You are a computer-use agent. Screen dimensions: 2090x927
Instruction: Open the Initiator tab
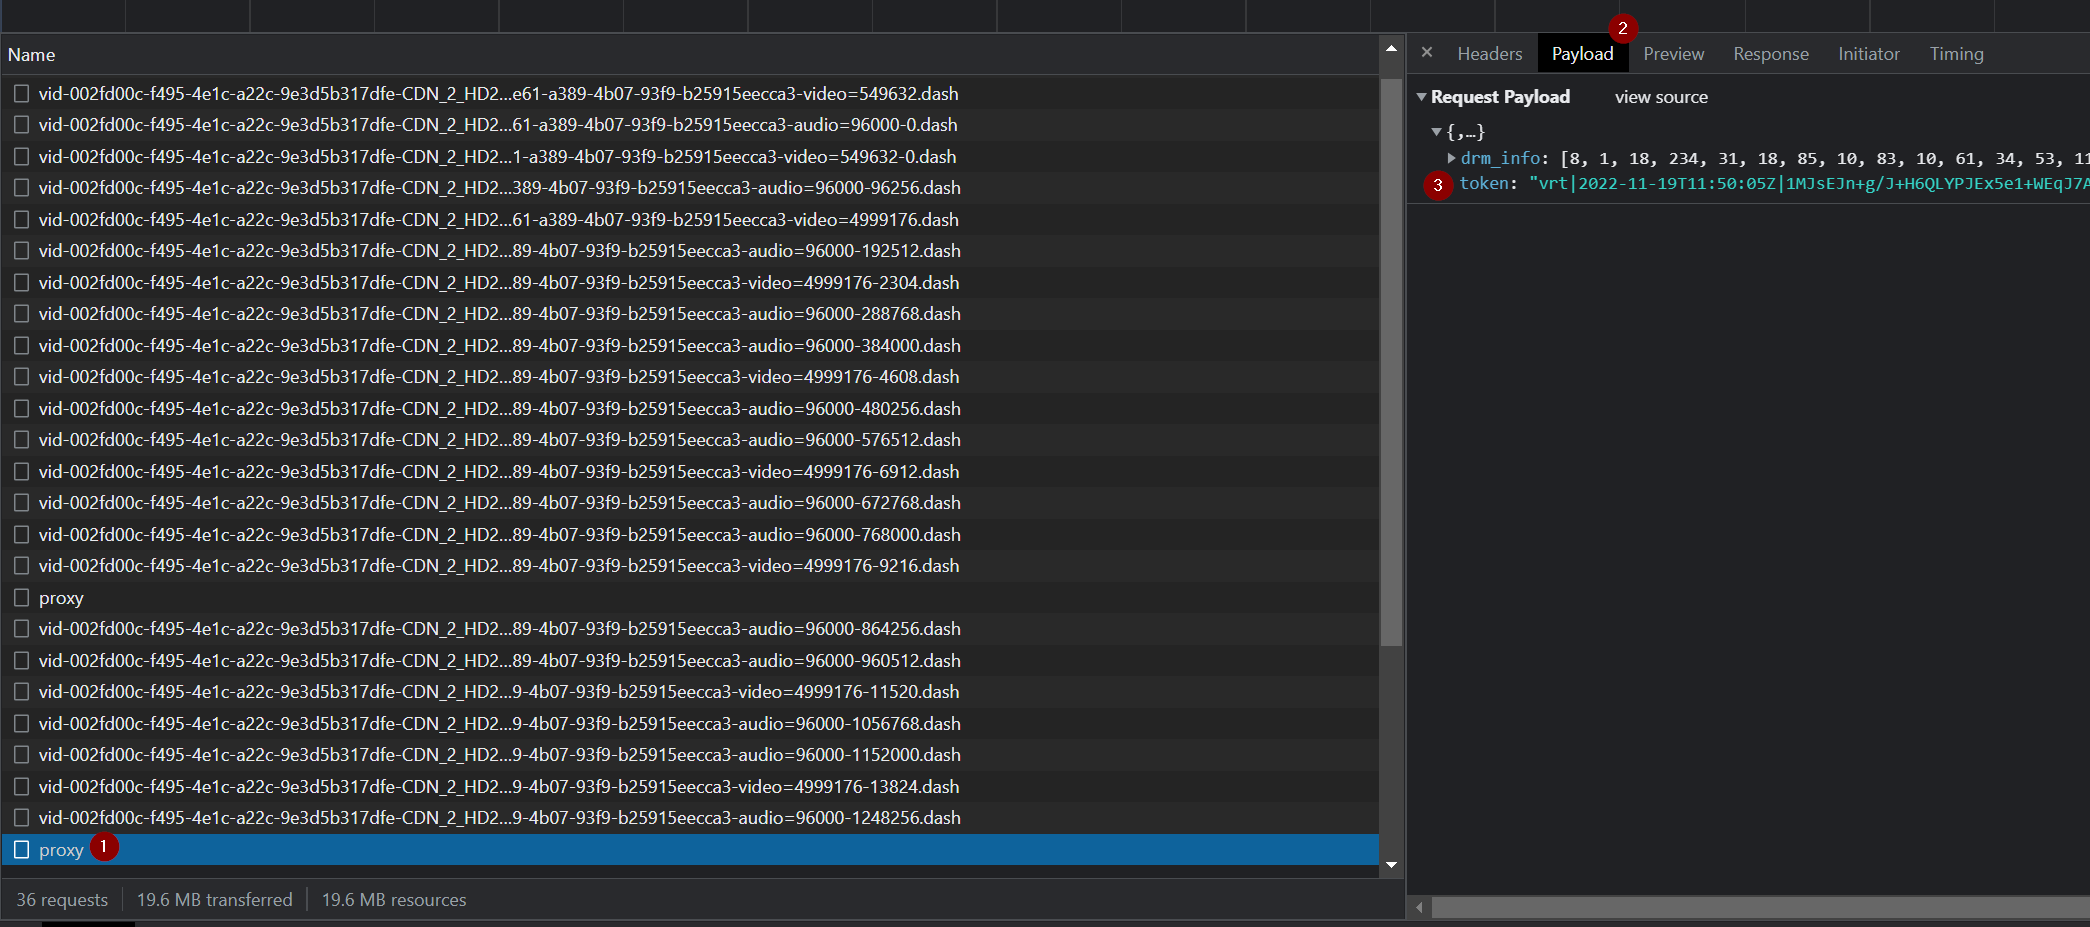(x=1869, y=54)
